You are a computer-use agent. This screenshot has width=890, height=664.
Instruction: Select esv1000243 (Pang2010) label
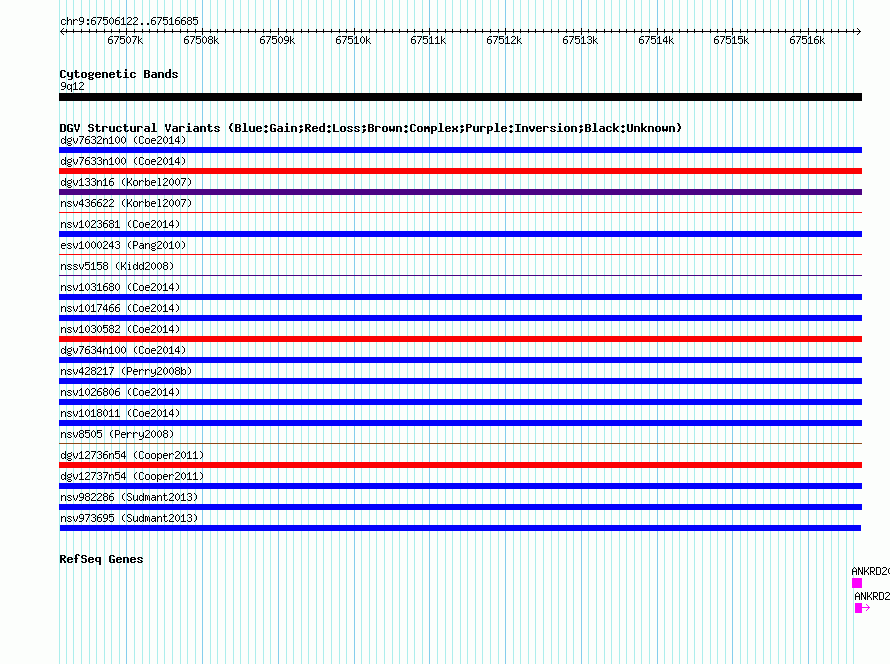[x=123, y=245]
